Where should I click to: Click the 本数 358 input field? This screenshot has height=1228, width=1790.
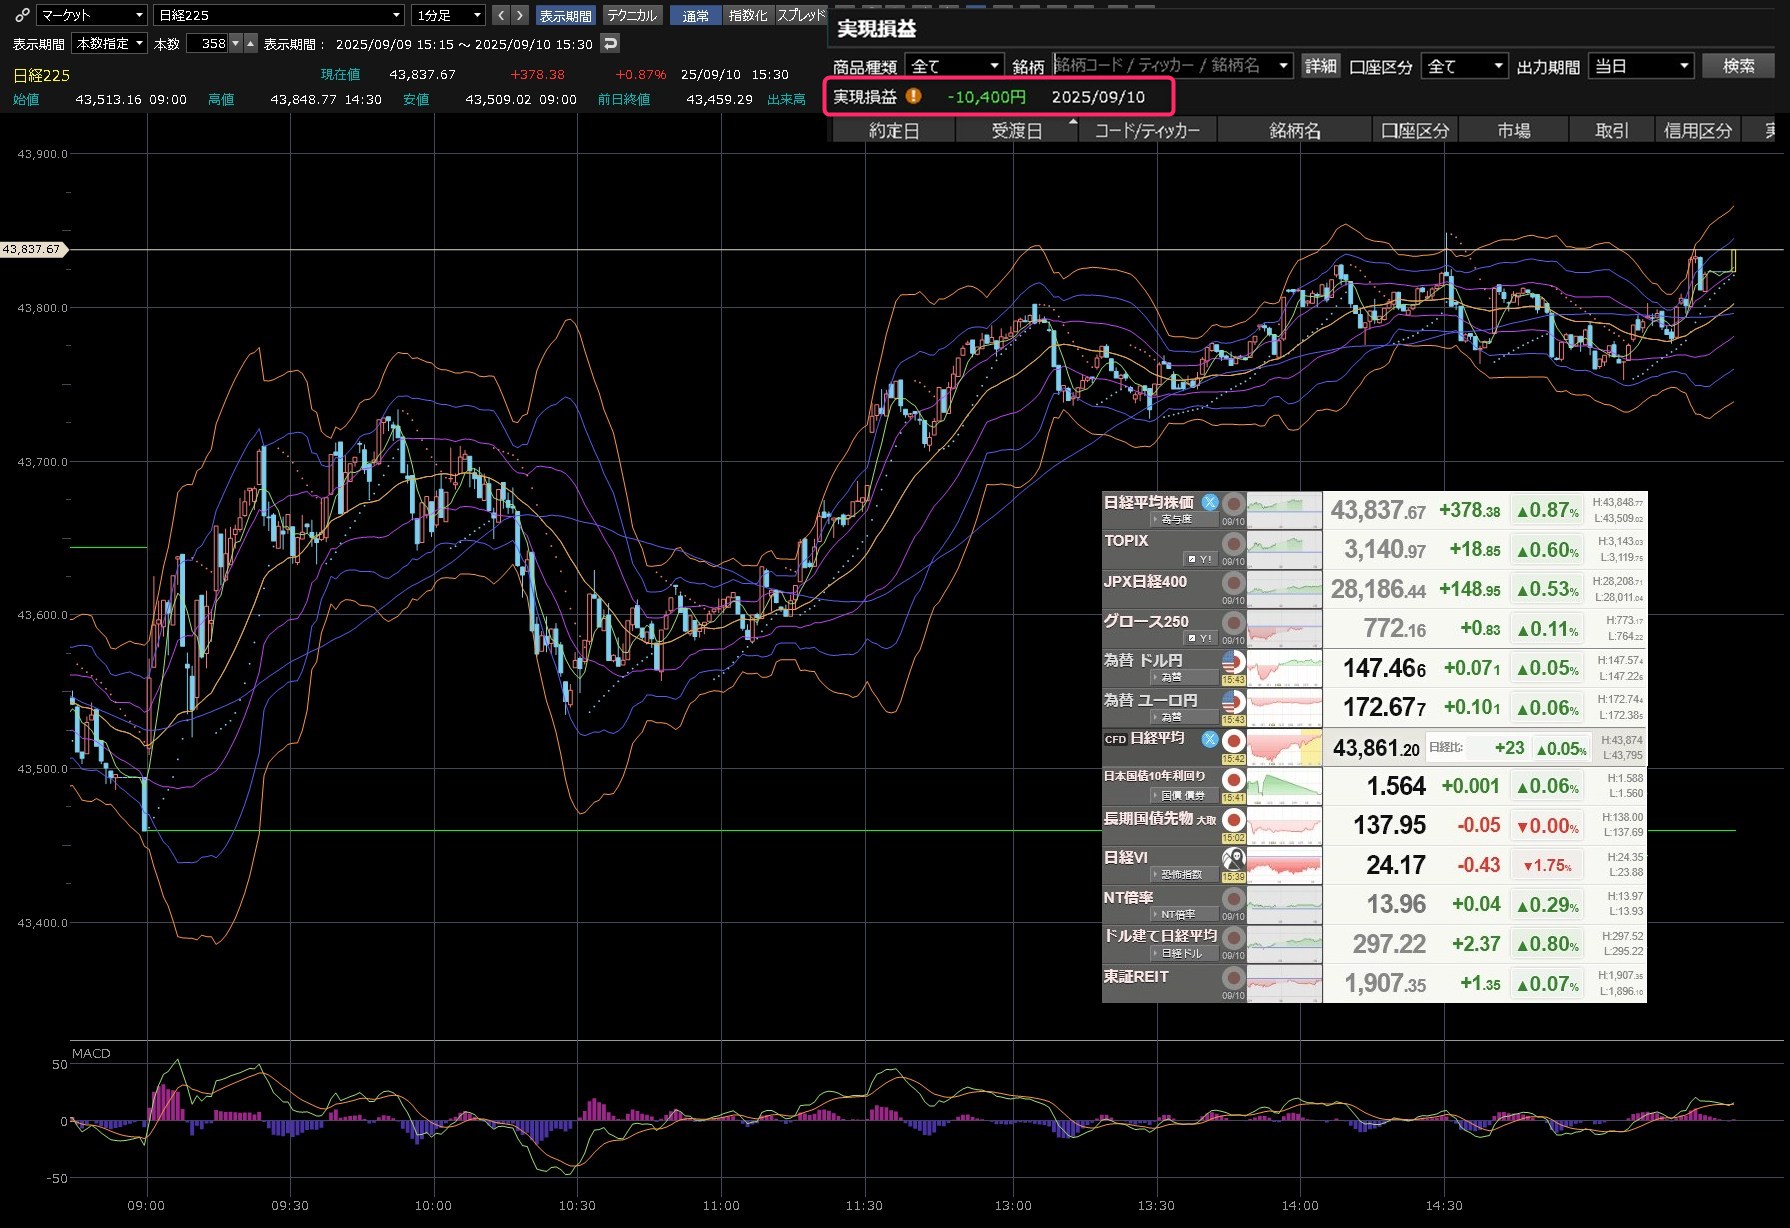[x=208, y=43]
